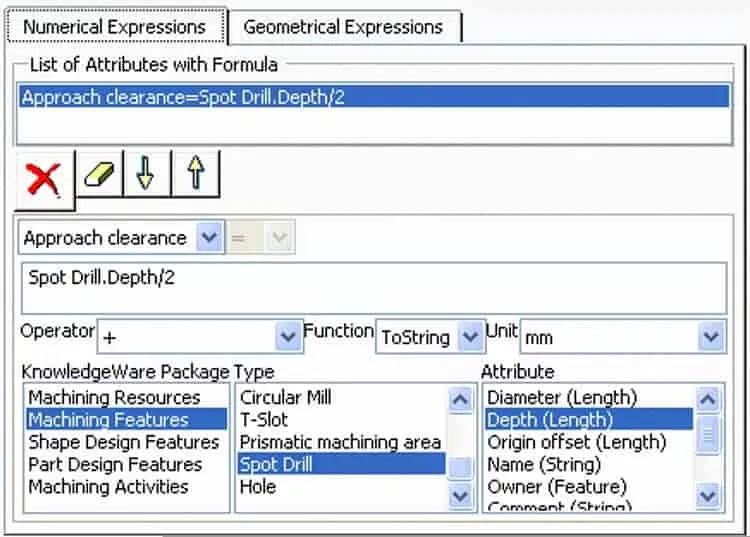This screenshot has height=537, width=750.
Task: Click the Attribute list scrollbar thumb
Action: [708, 434]
